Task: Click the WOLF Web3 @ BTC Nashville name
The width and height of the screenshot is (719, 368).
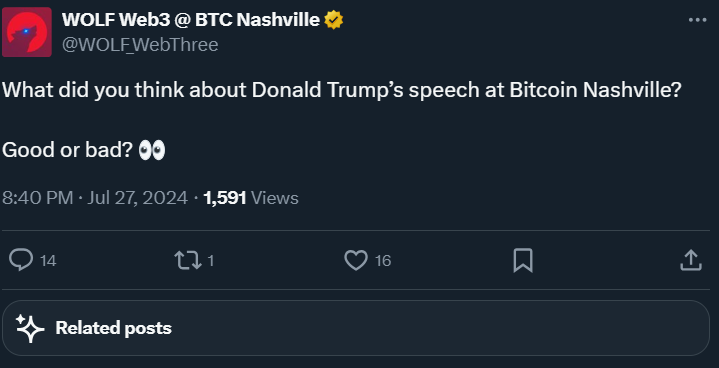Action: tap(191, 19)
